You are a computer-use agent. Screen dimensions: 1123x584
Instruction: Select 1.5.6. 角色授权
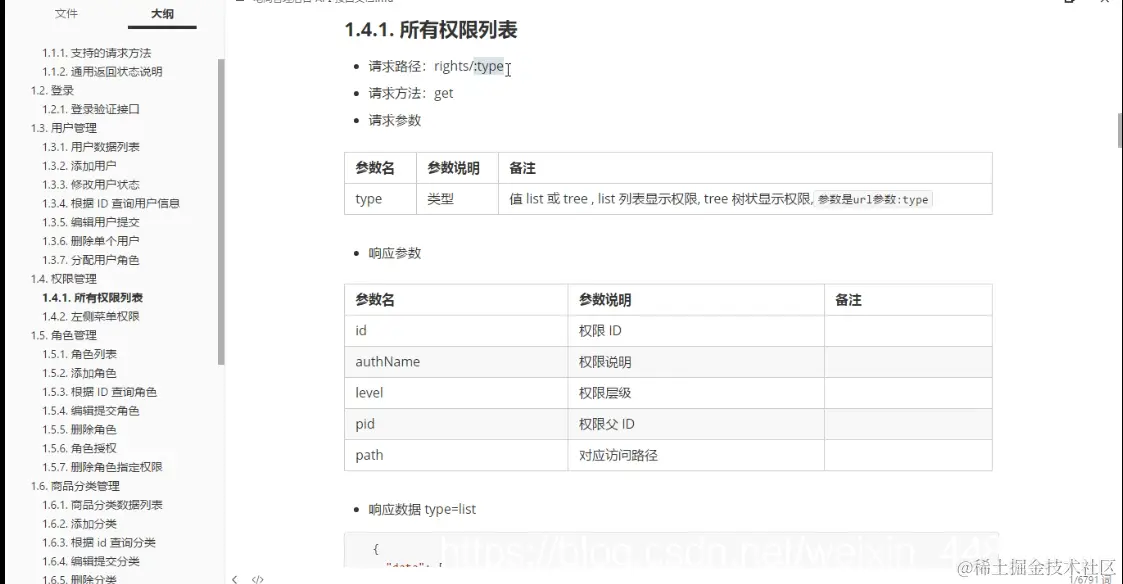pos(77,448)
